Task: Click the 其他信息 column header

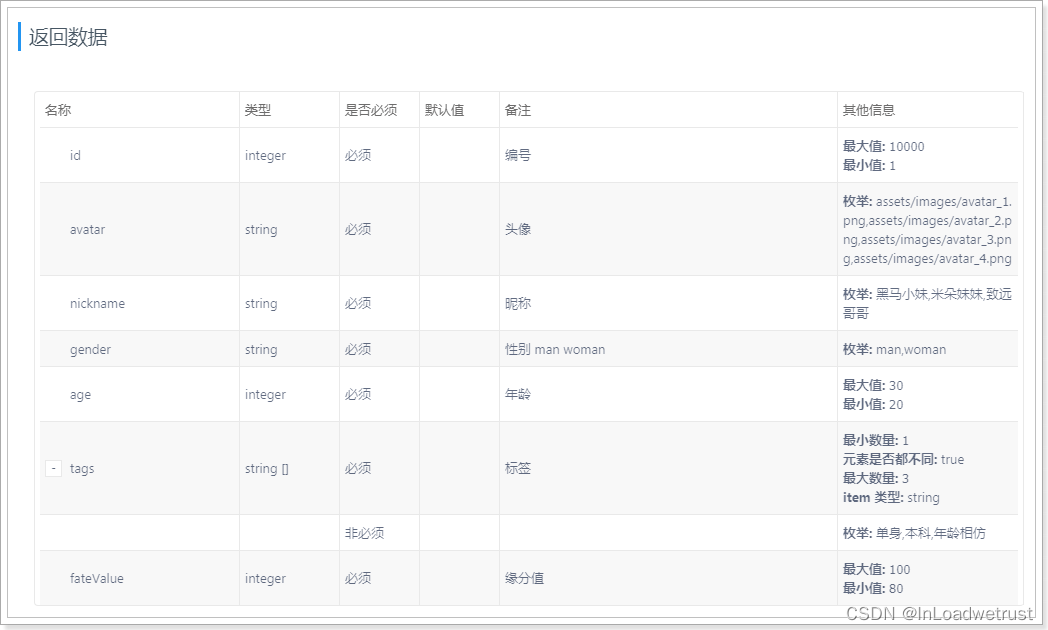Action: pyautogui.click(x=869, y=110)
